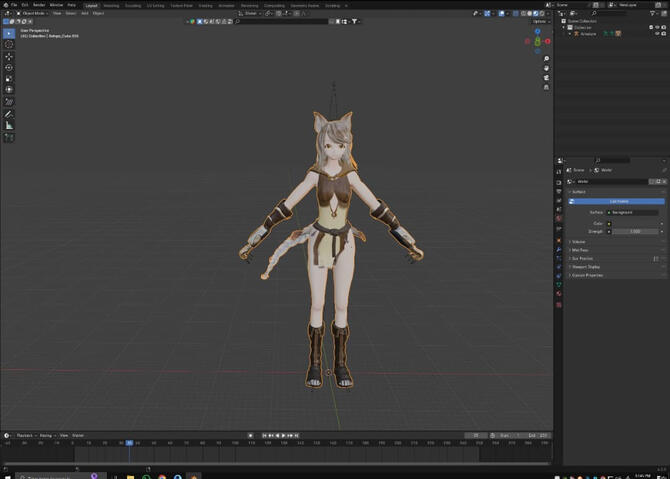Click the viewport zoom magnifier icon

coord(547,59)
